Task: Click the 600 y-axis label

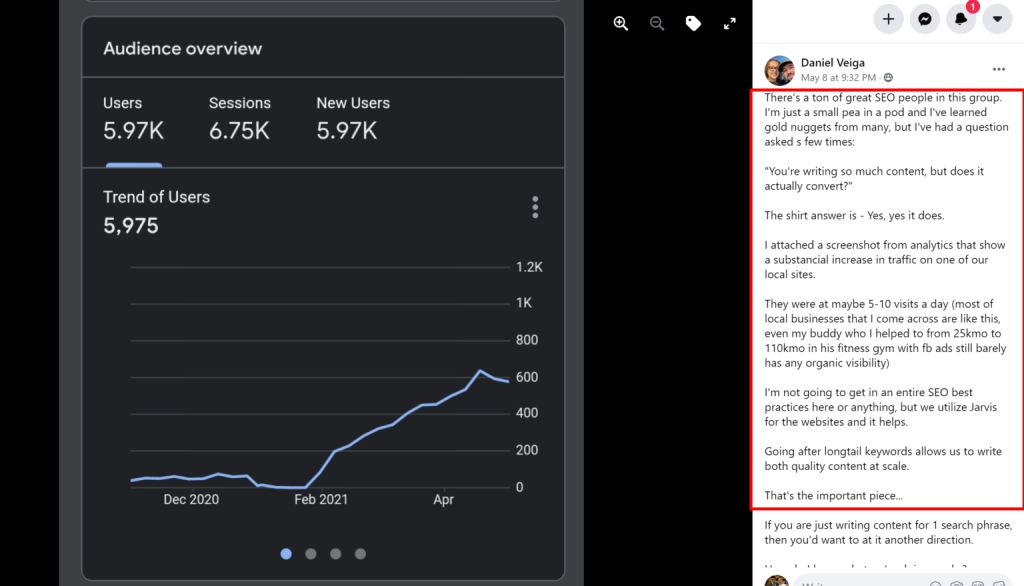Action: click(x=527, y=377)
